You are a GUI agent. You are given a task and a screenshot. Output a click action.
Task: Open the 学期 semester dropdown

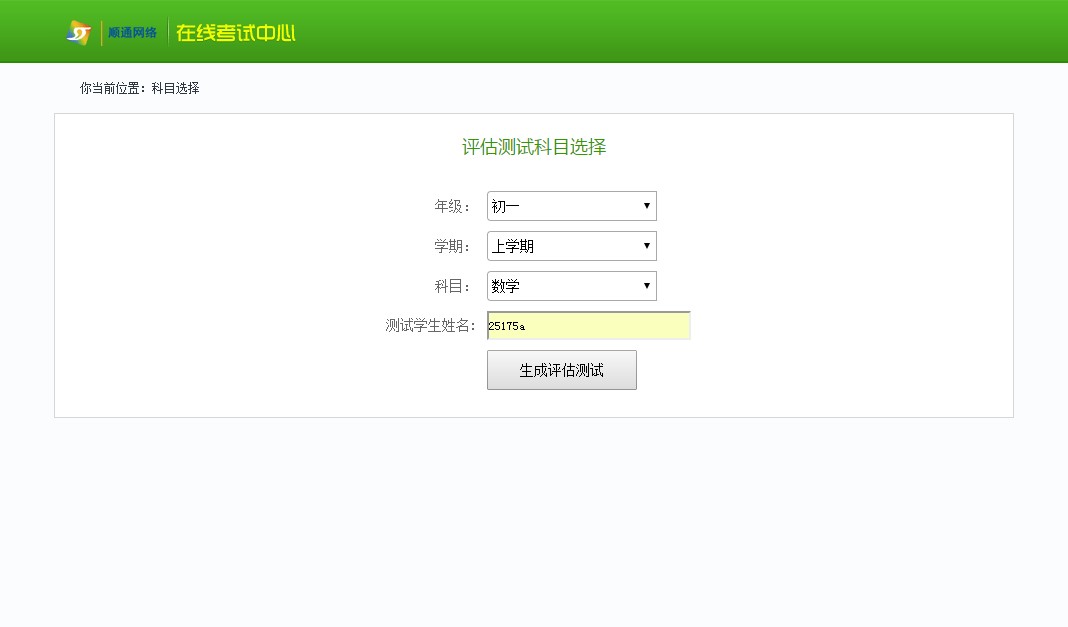click(x=571, y=246)
